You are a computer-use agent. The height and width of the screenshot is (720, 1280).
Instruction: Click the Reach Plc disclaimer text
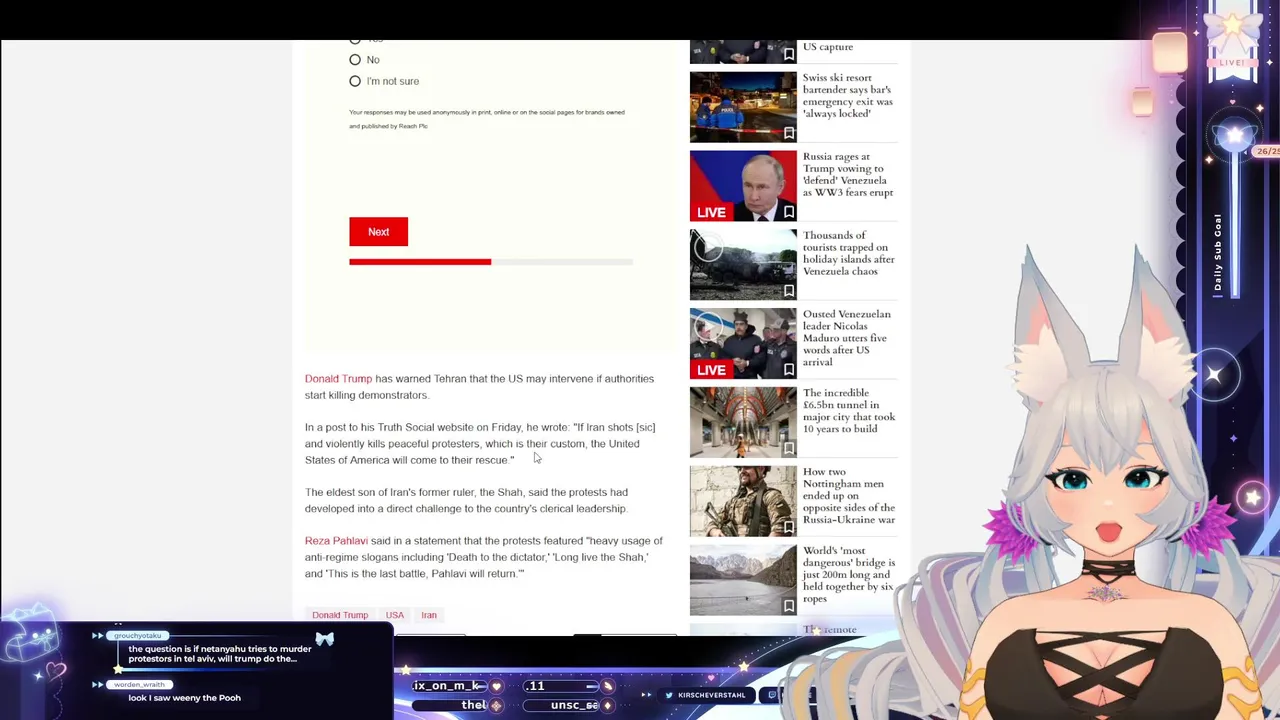pos(487,119)
